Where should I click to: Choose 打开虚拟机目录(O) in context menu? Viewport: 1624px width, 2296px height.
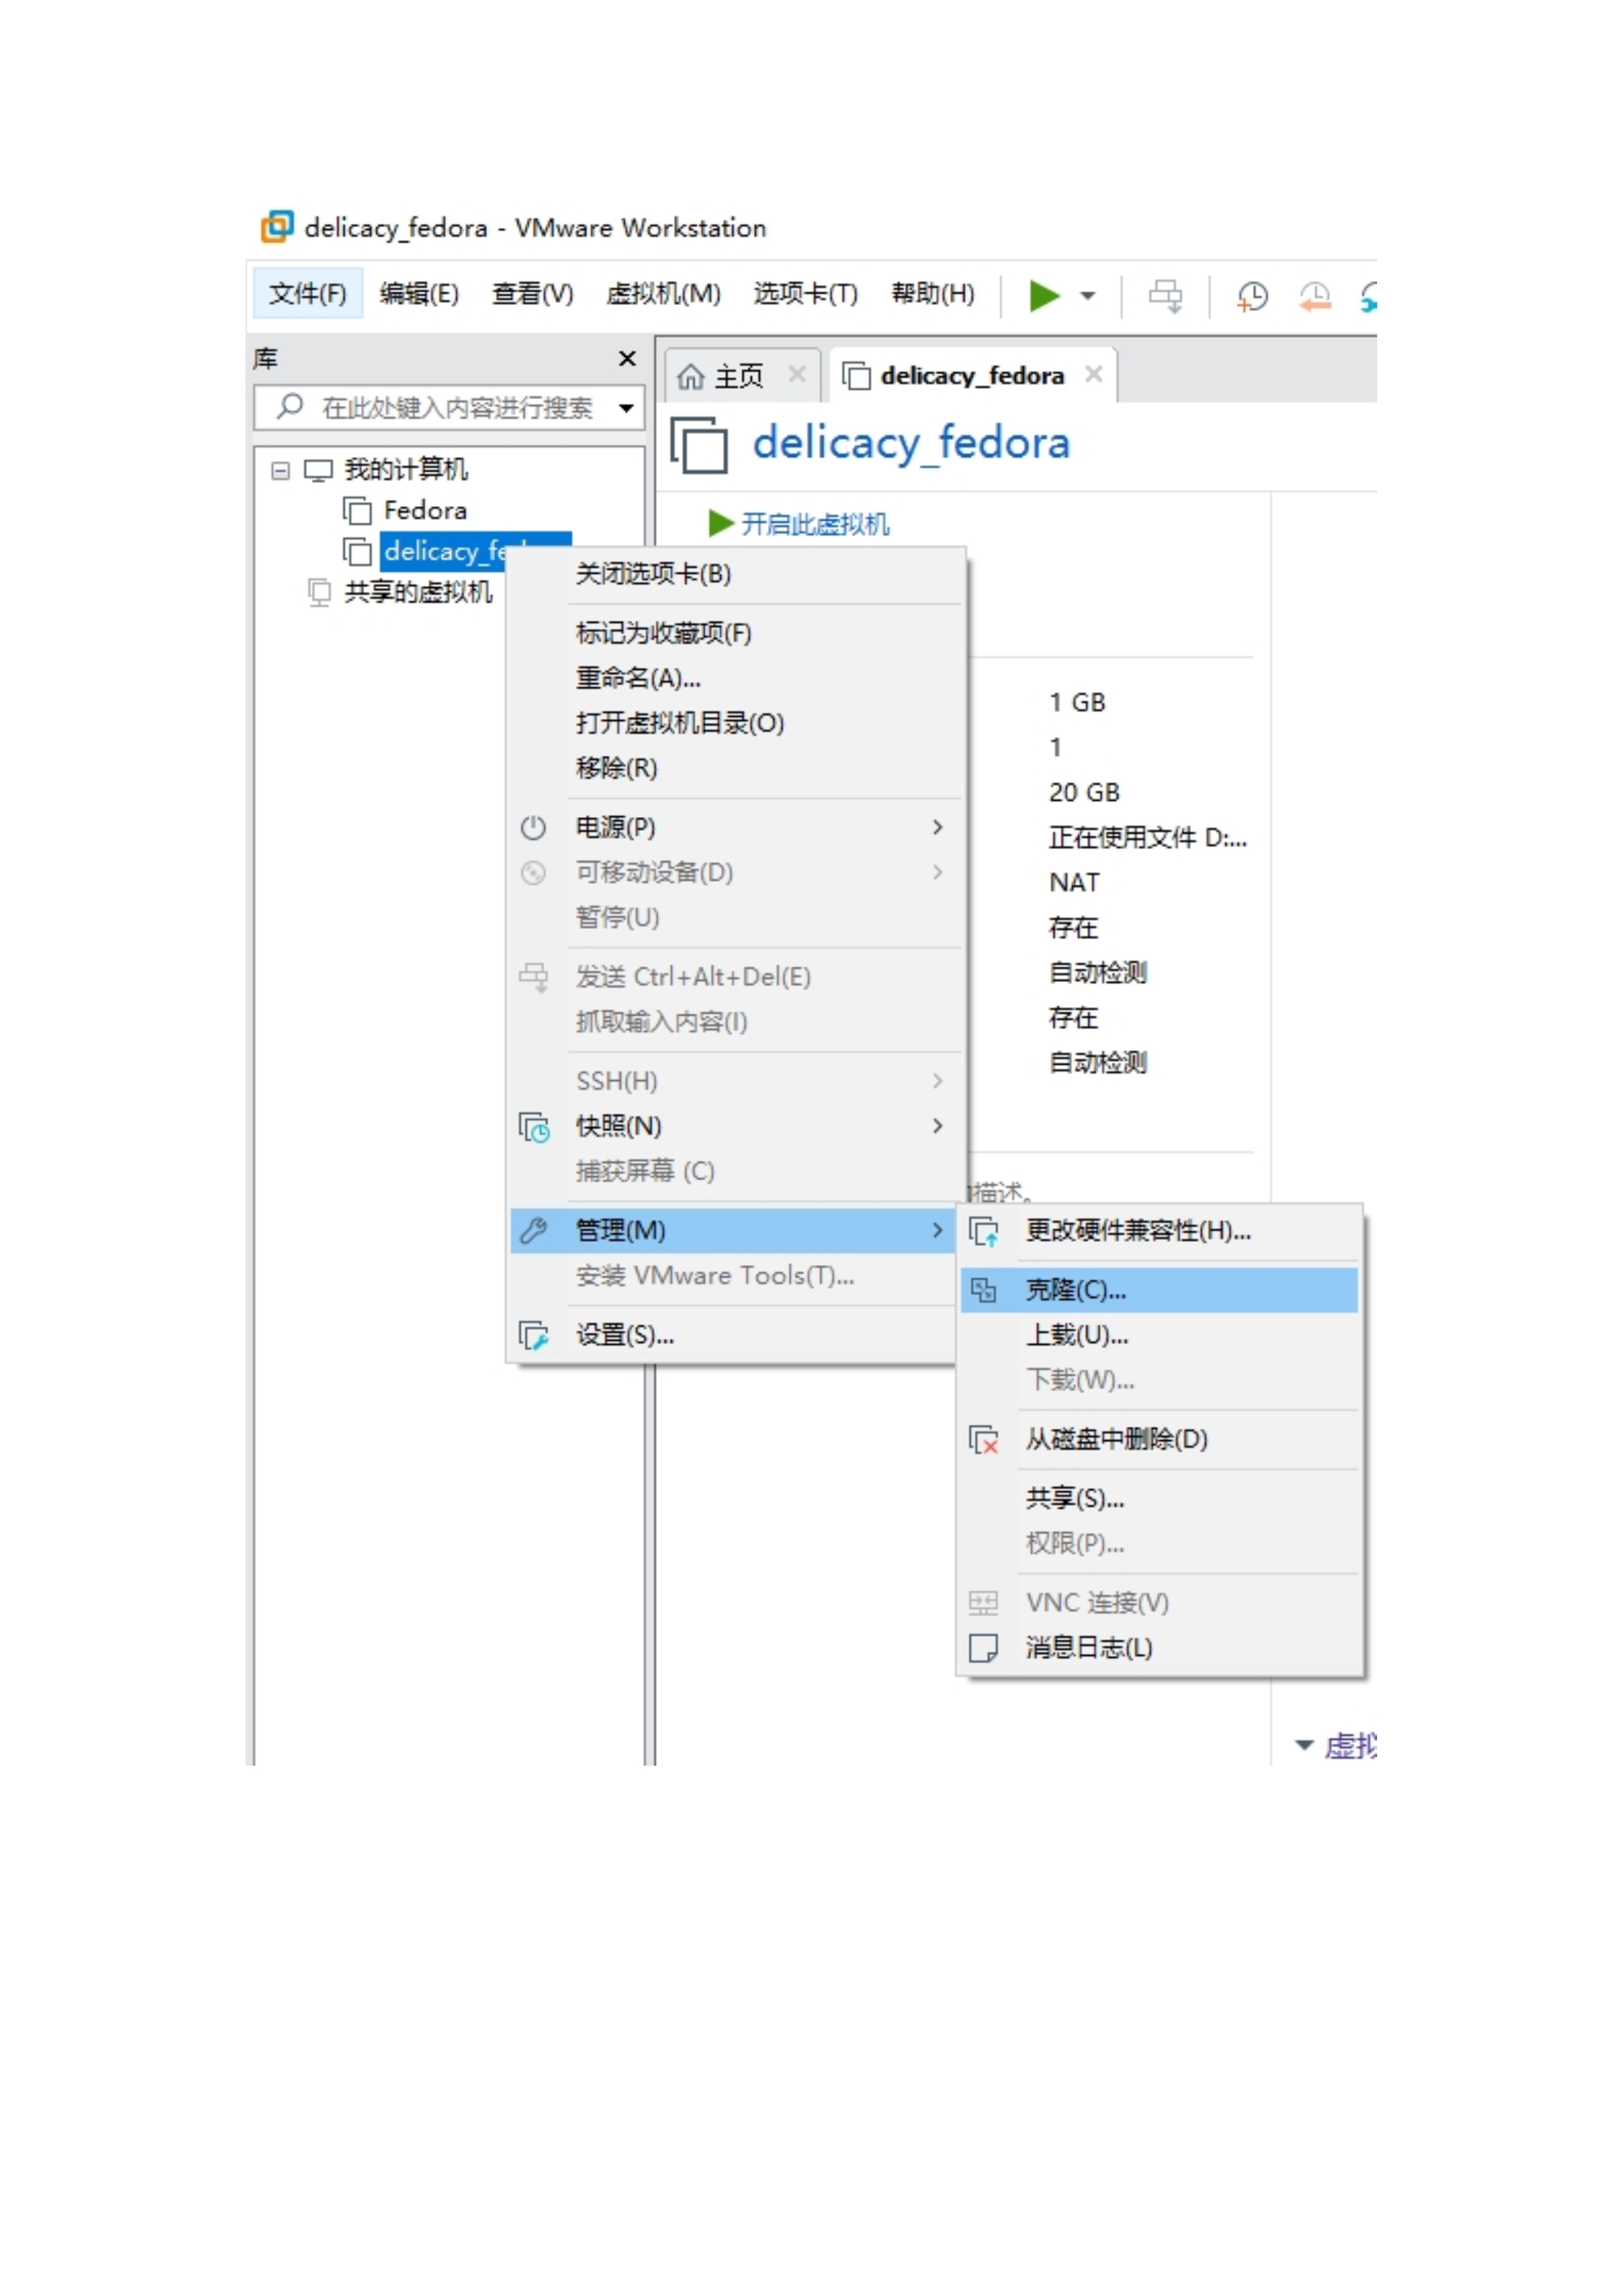coord(737,723)
